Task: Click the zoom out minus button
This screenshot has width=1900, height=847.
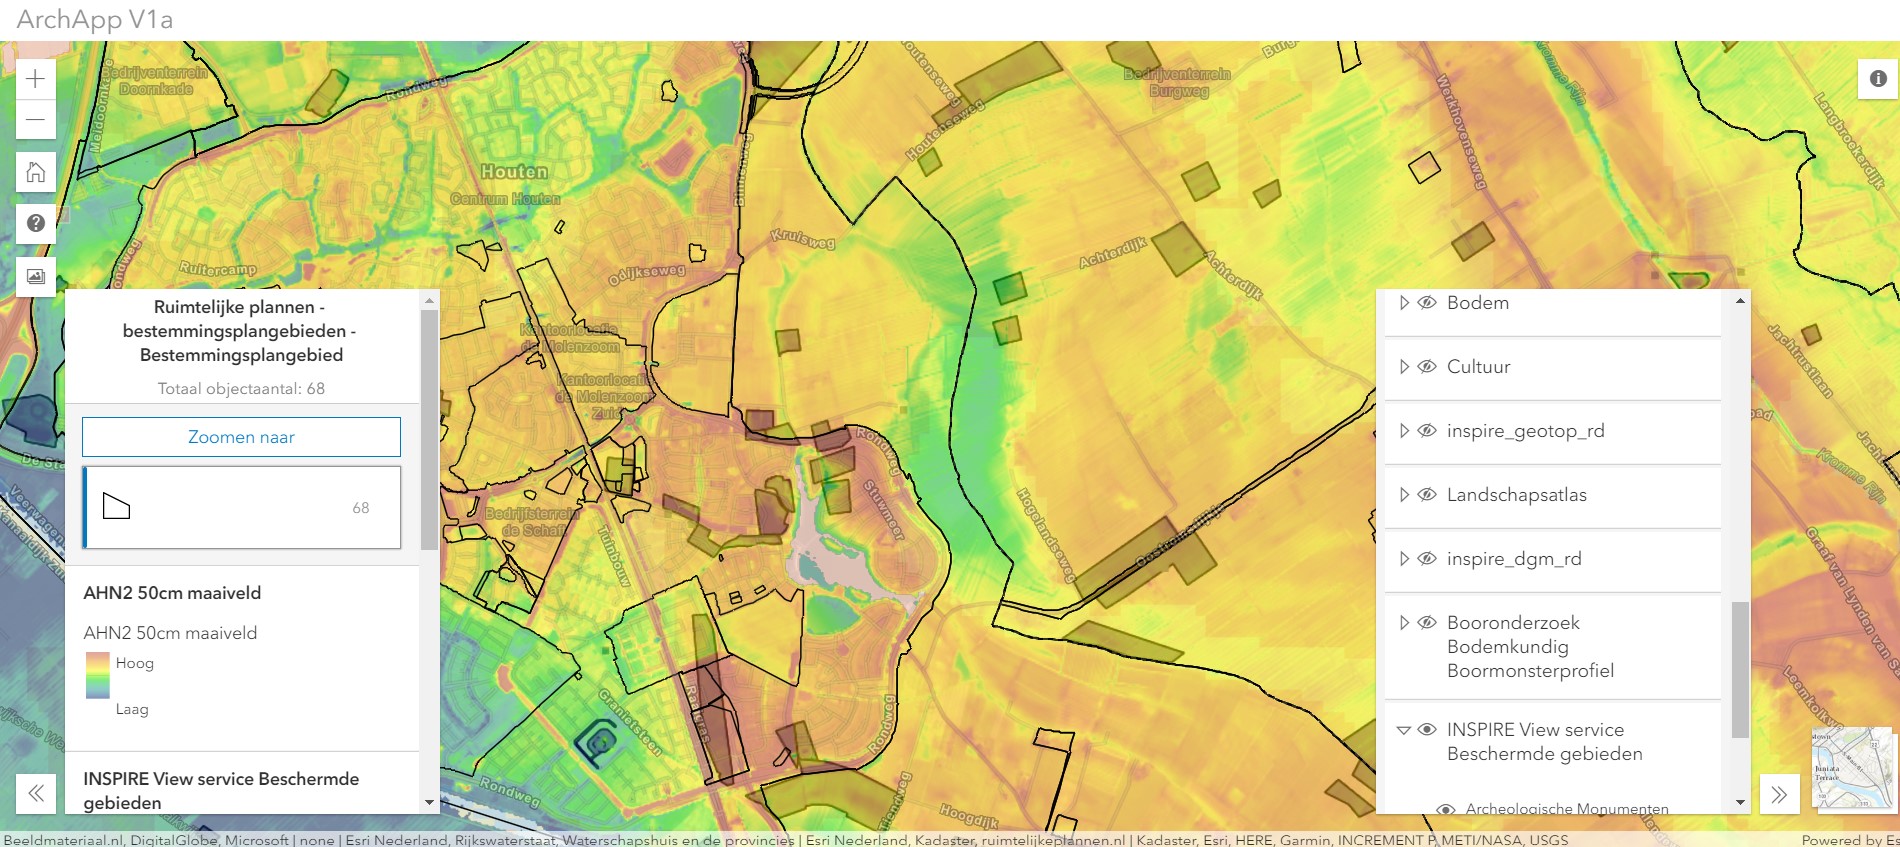Action: [x=36, y=120]
